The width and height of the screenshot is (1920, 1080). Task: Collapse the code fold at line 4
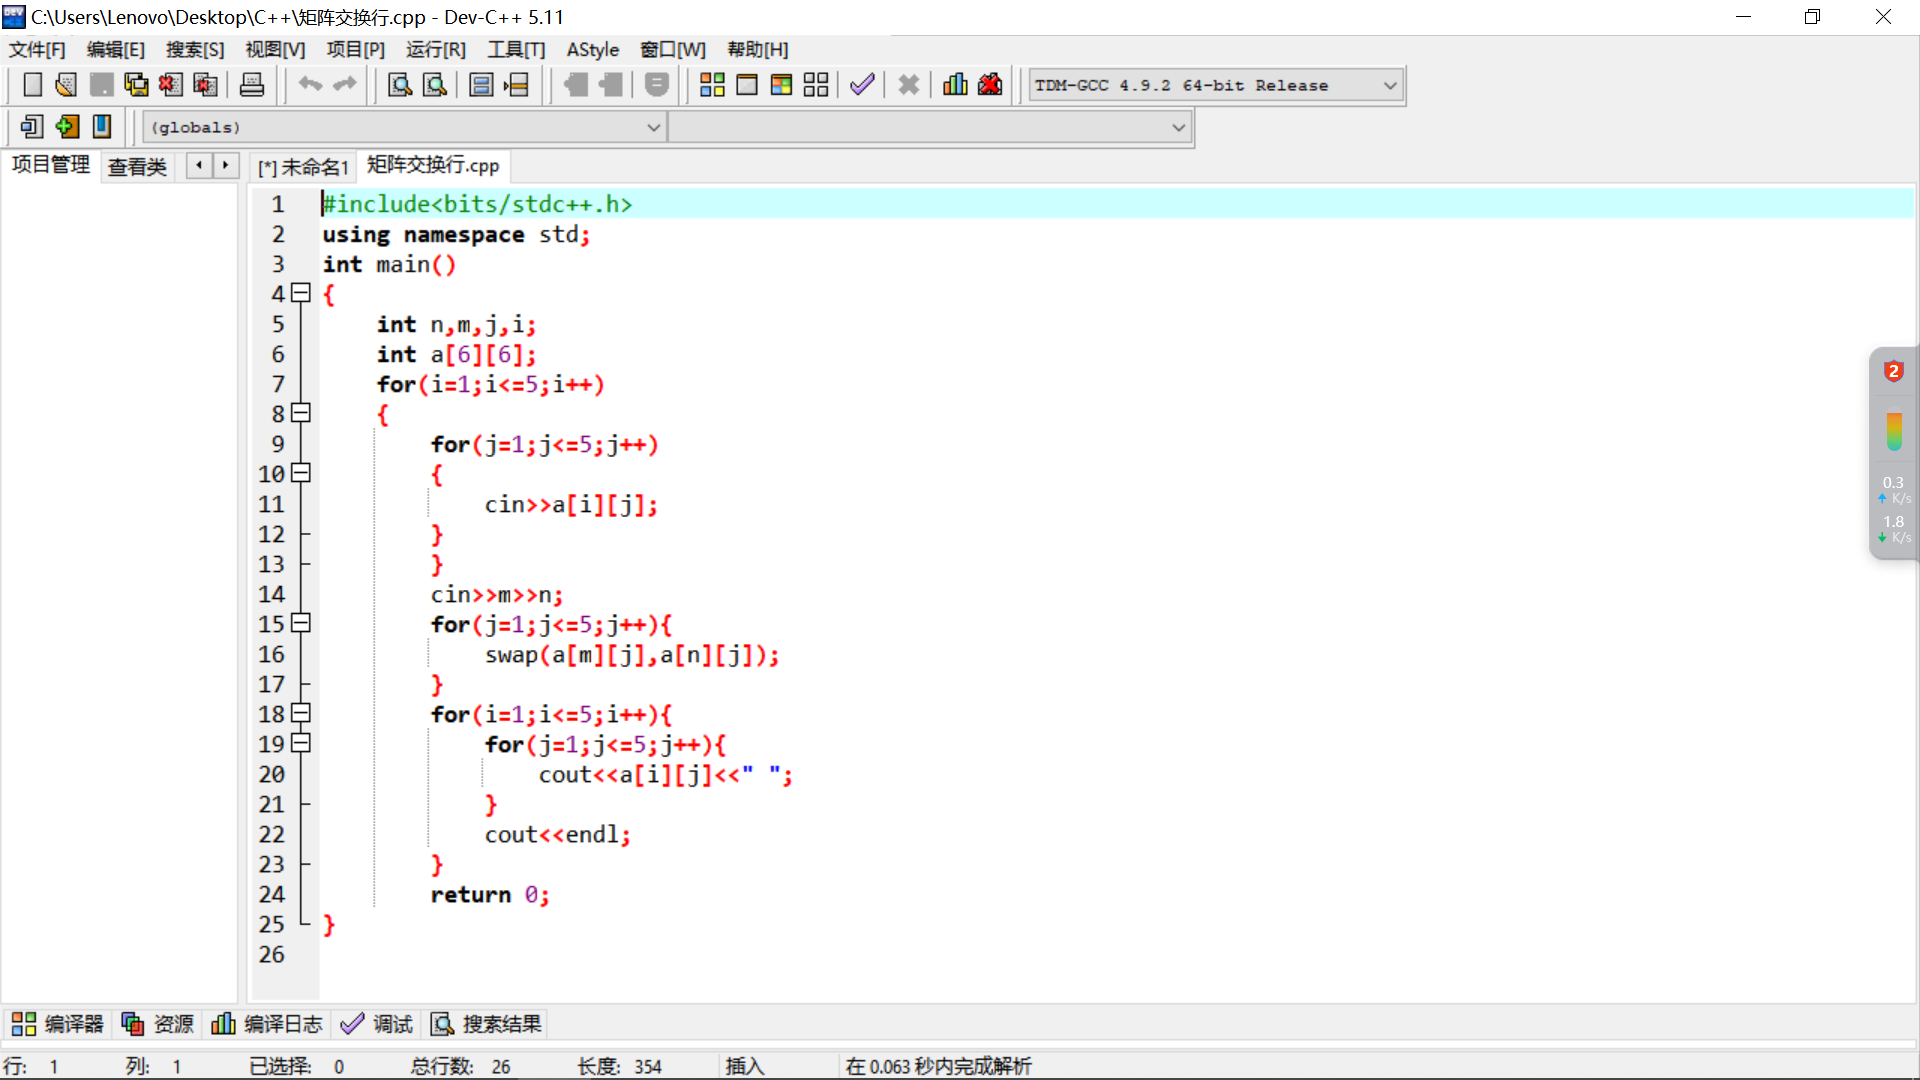301,293
